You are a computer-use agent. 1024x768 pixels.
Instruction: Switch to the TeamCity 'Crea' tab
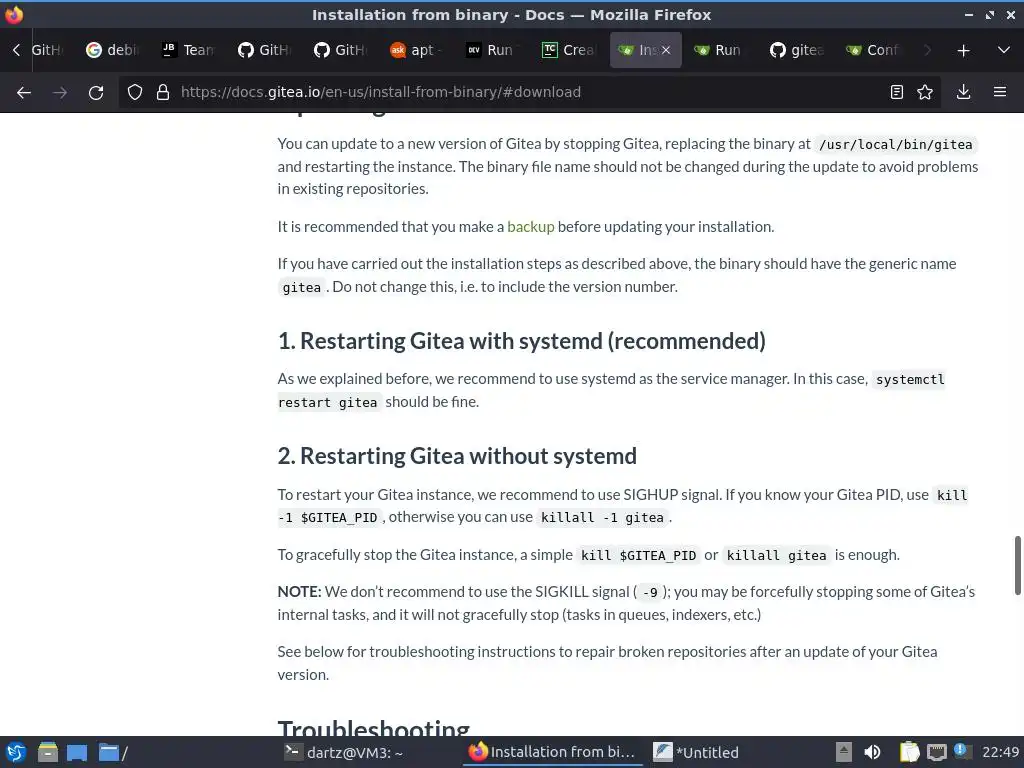[568, 50]
